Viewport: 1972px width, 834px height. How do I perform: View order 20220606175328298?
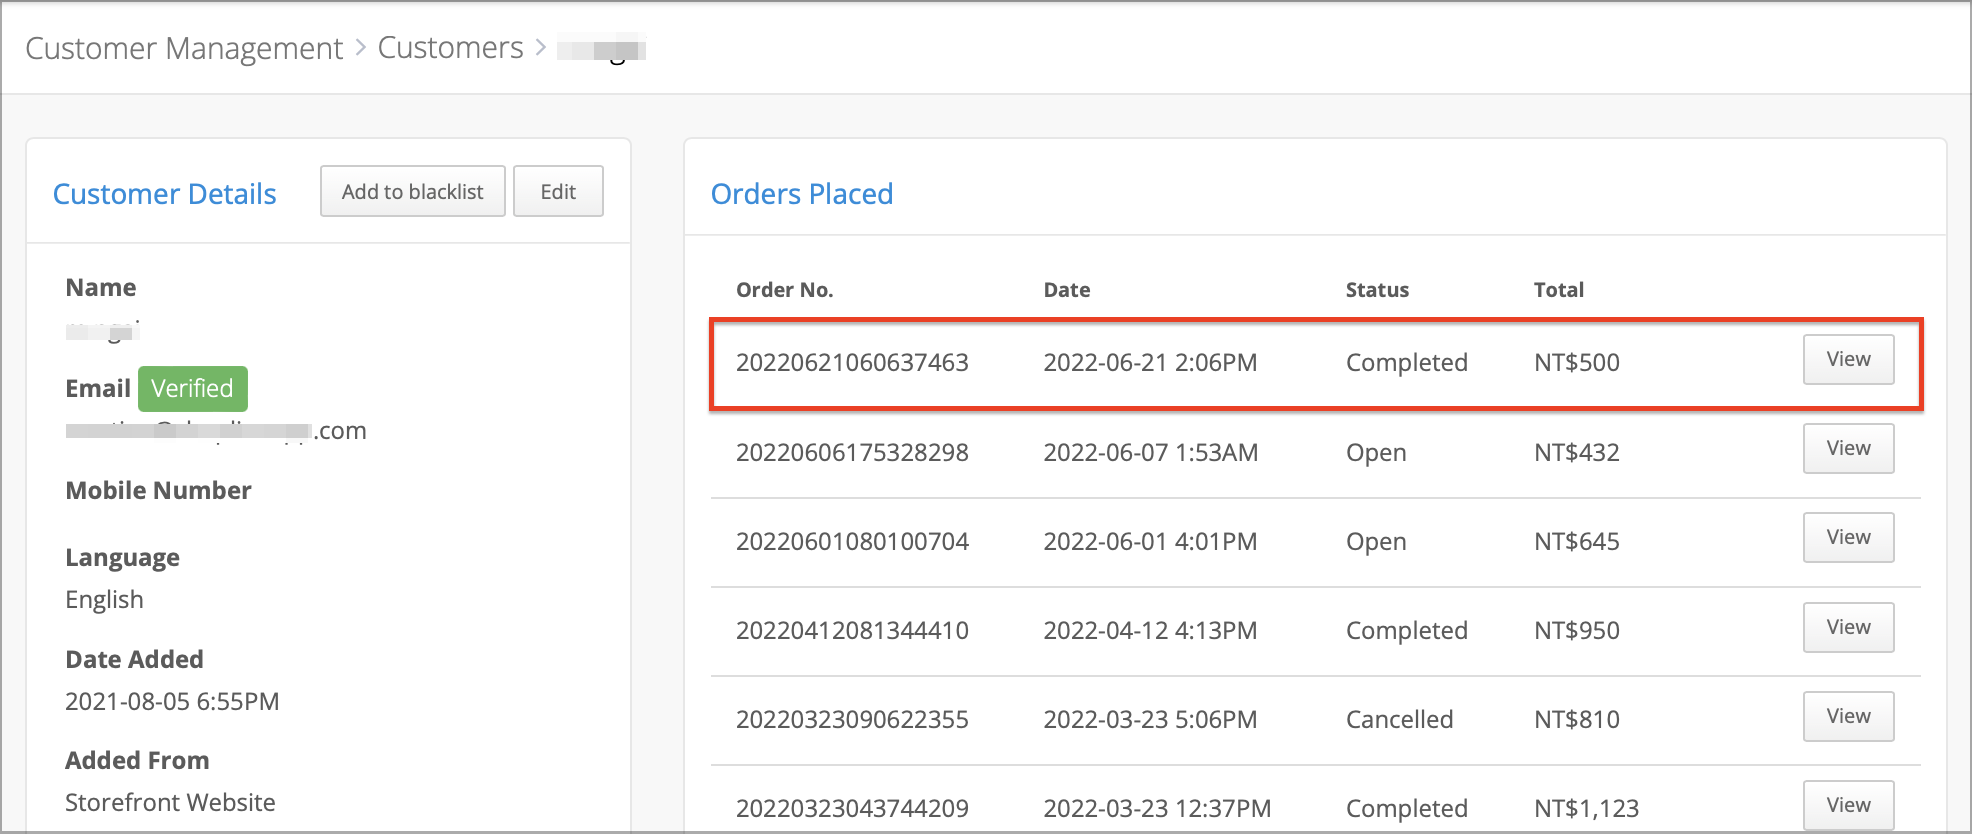pyautogui.click(x=1848, y=448)
